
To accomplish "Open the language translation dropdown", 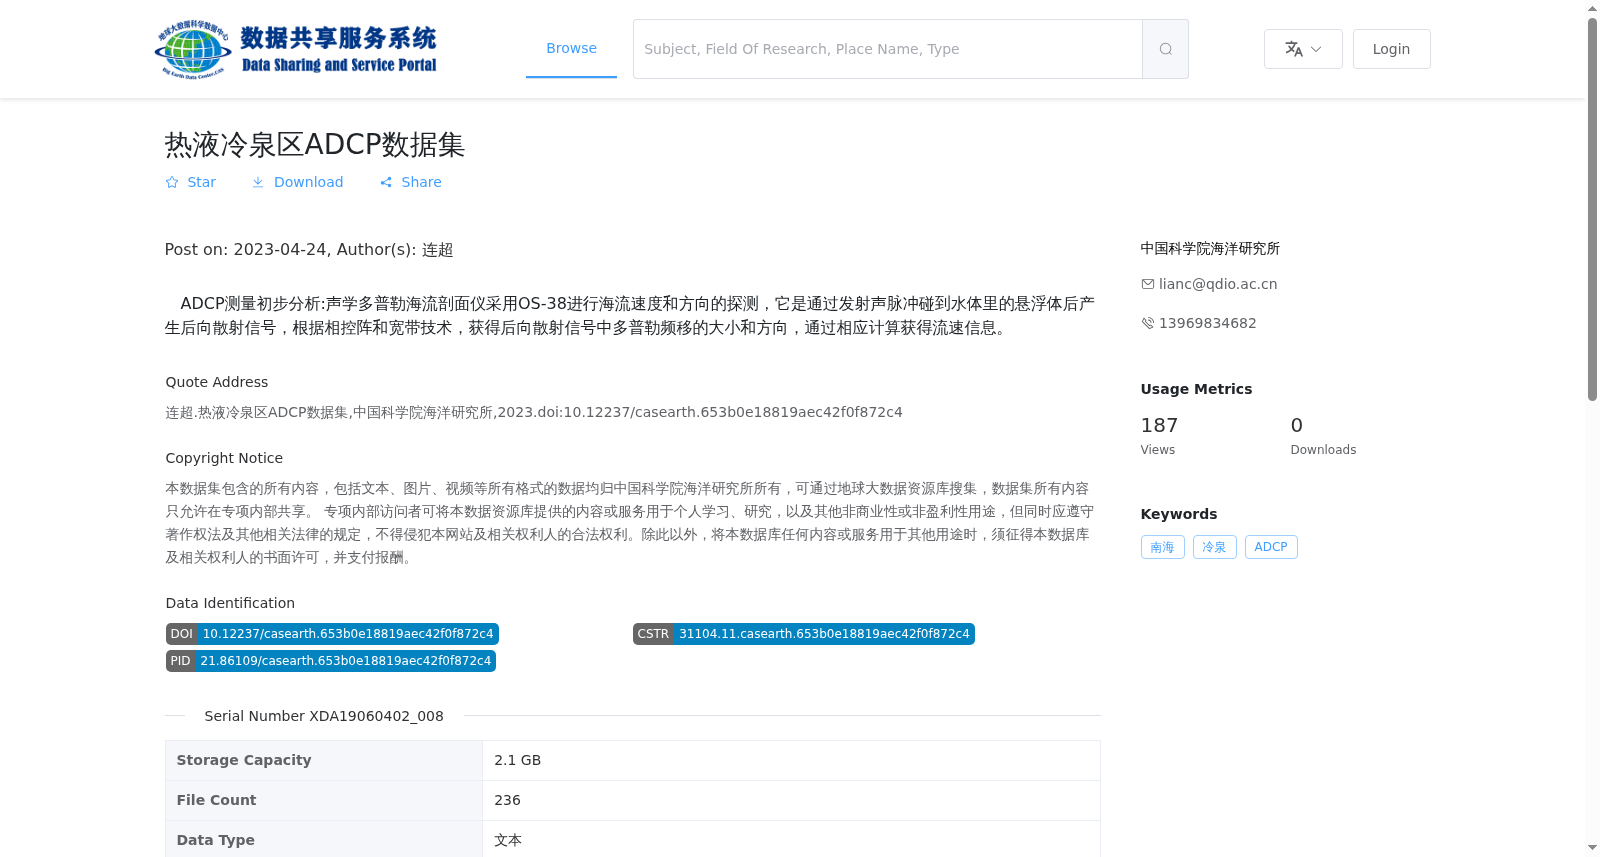I will pyautogui.click(x=1303, y=49).
